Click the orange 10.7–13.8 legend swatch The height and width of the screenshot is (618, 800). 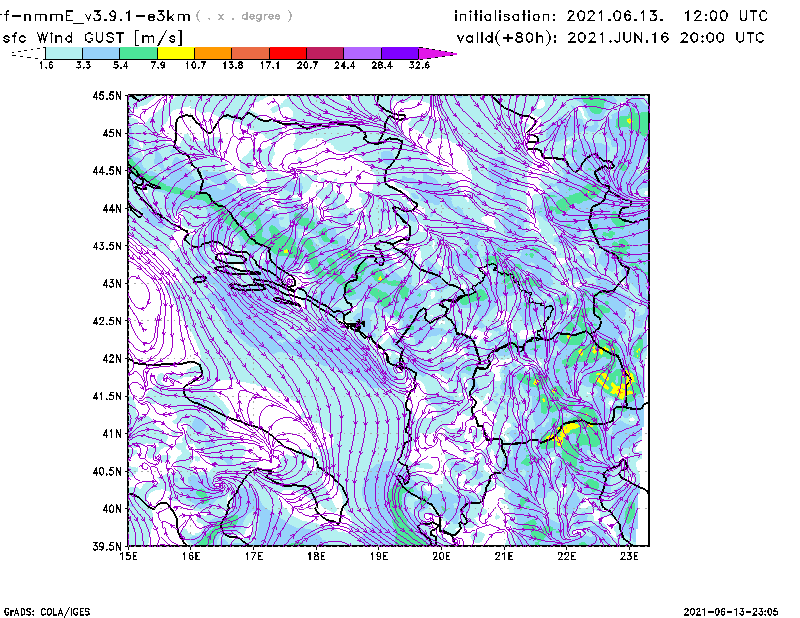pyautogui.click(x=213, y=53)
